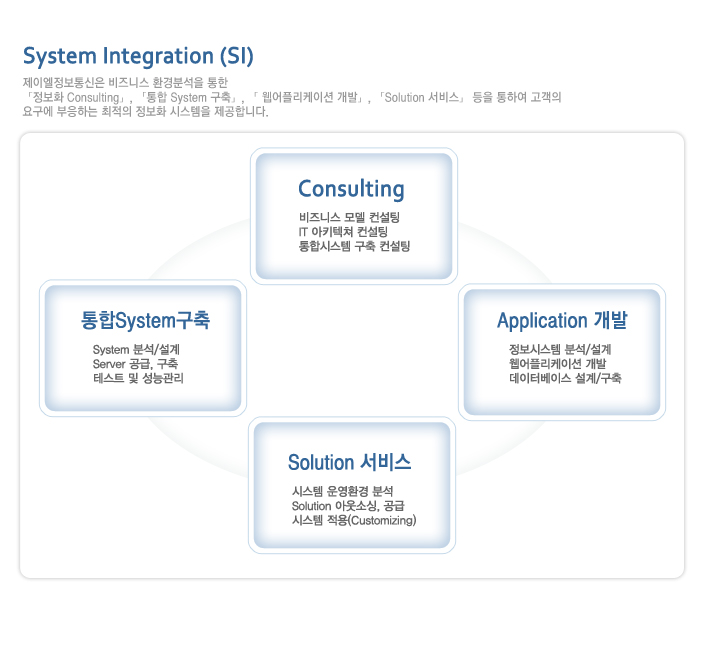Viewport: 712px width, 656px height.
Task: Click the System Integration (SI) heading
Action: (138, 56)
